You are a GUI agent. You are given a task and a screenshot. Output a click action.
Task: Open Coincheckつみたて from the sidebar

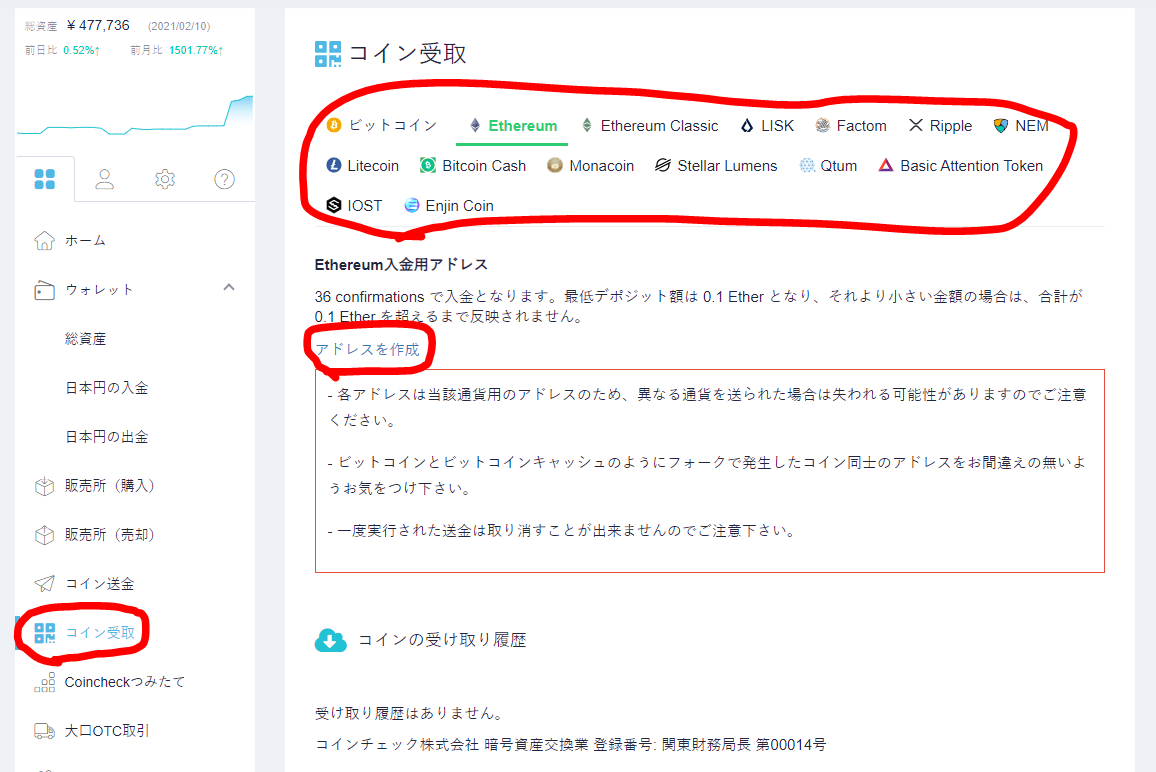point(125,682)
